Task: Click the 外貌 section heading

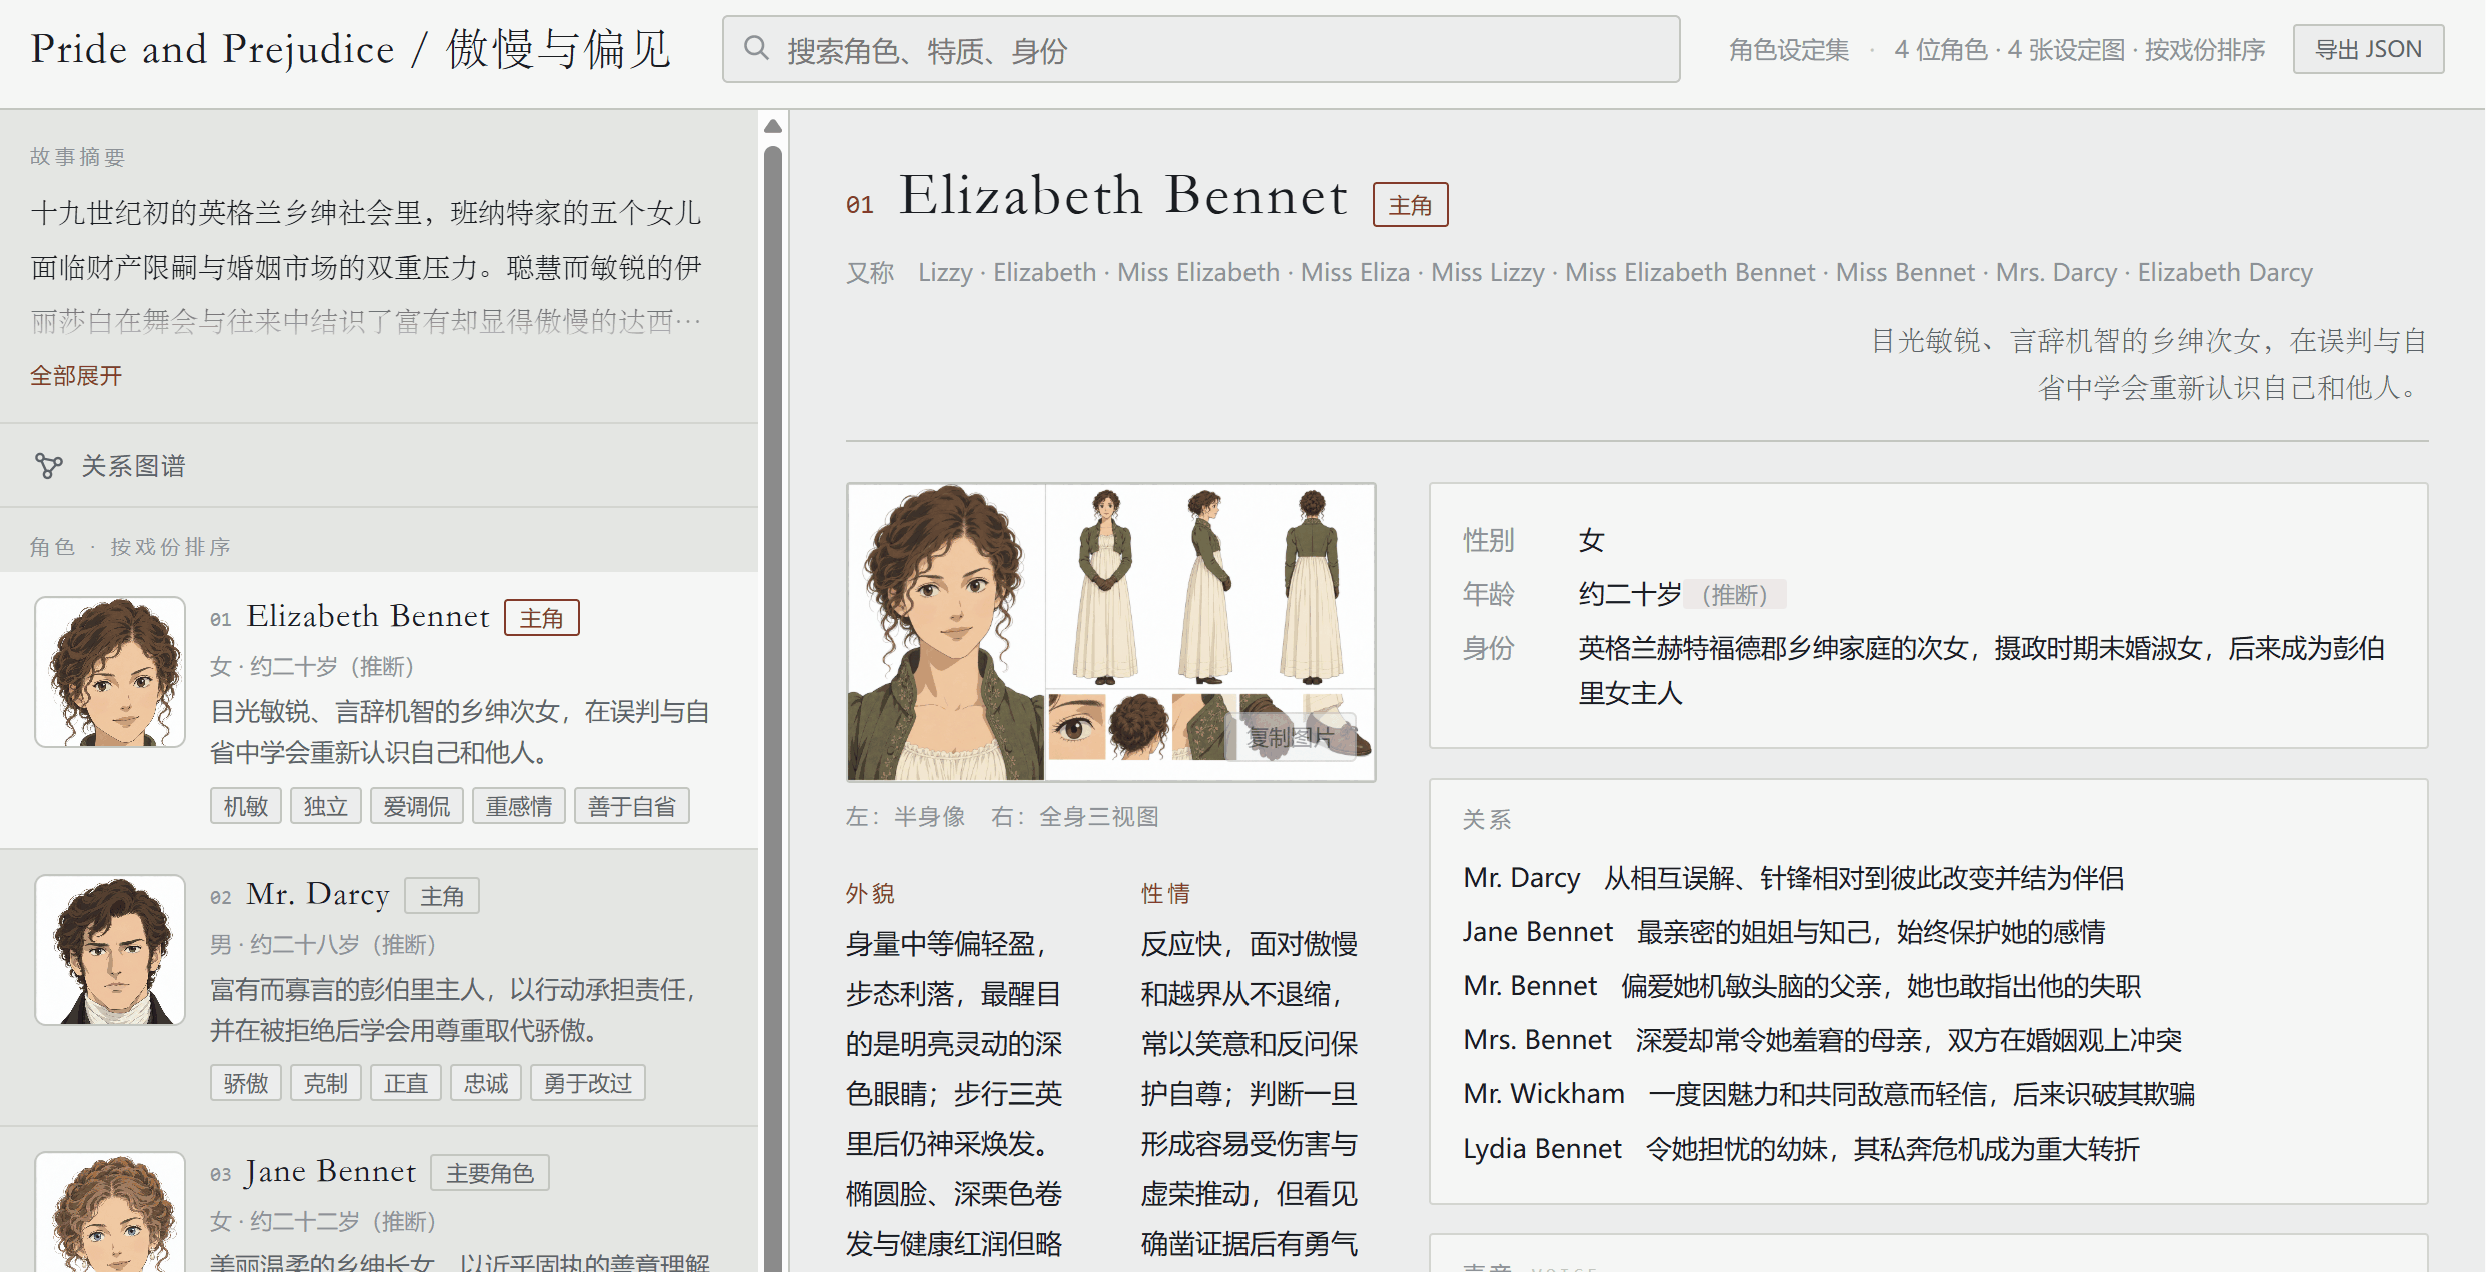Action: point(870,894)
